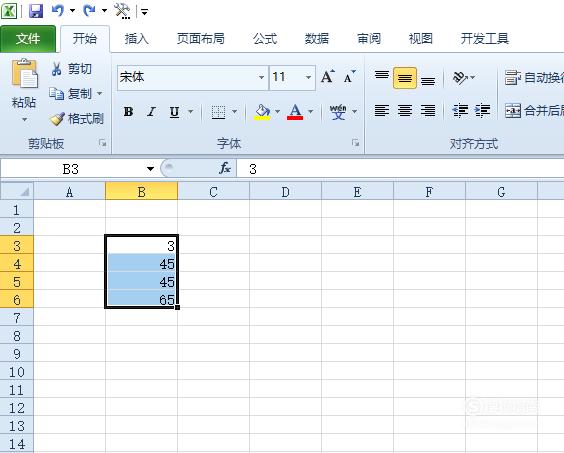Open the borders dropdown arrow
The image size is (564, 453).
click(x=234, y=112)
